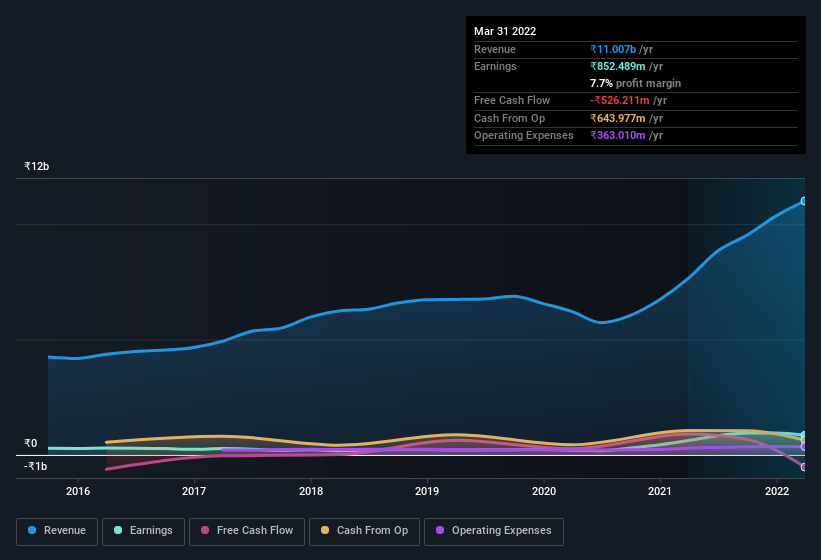
Task: Toggle the Earnings legend button
Action: pos(143,531)
